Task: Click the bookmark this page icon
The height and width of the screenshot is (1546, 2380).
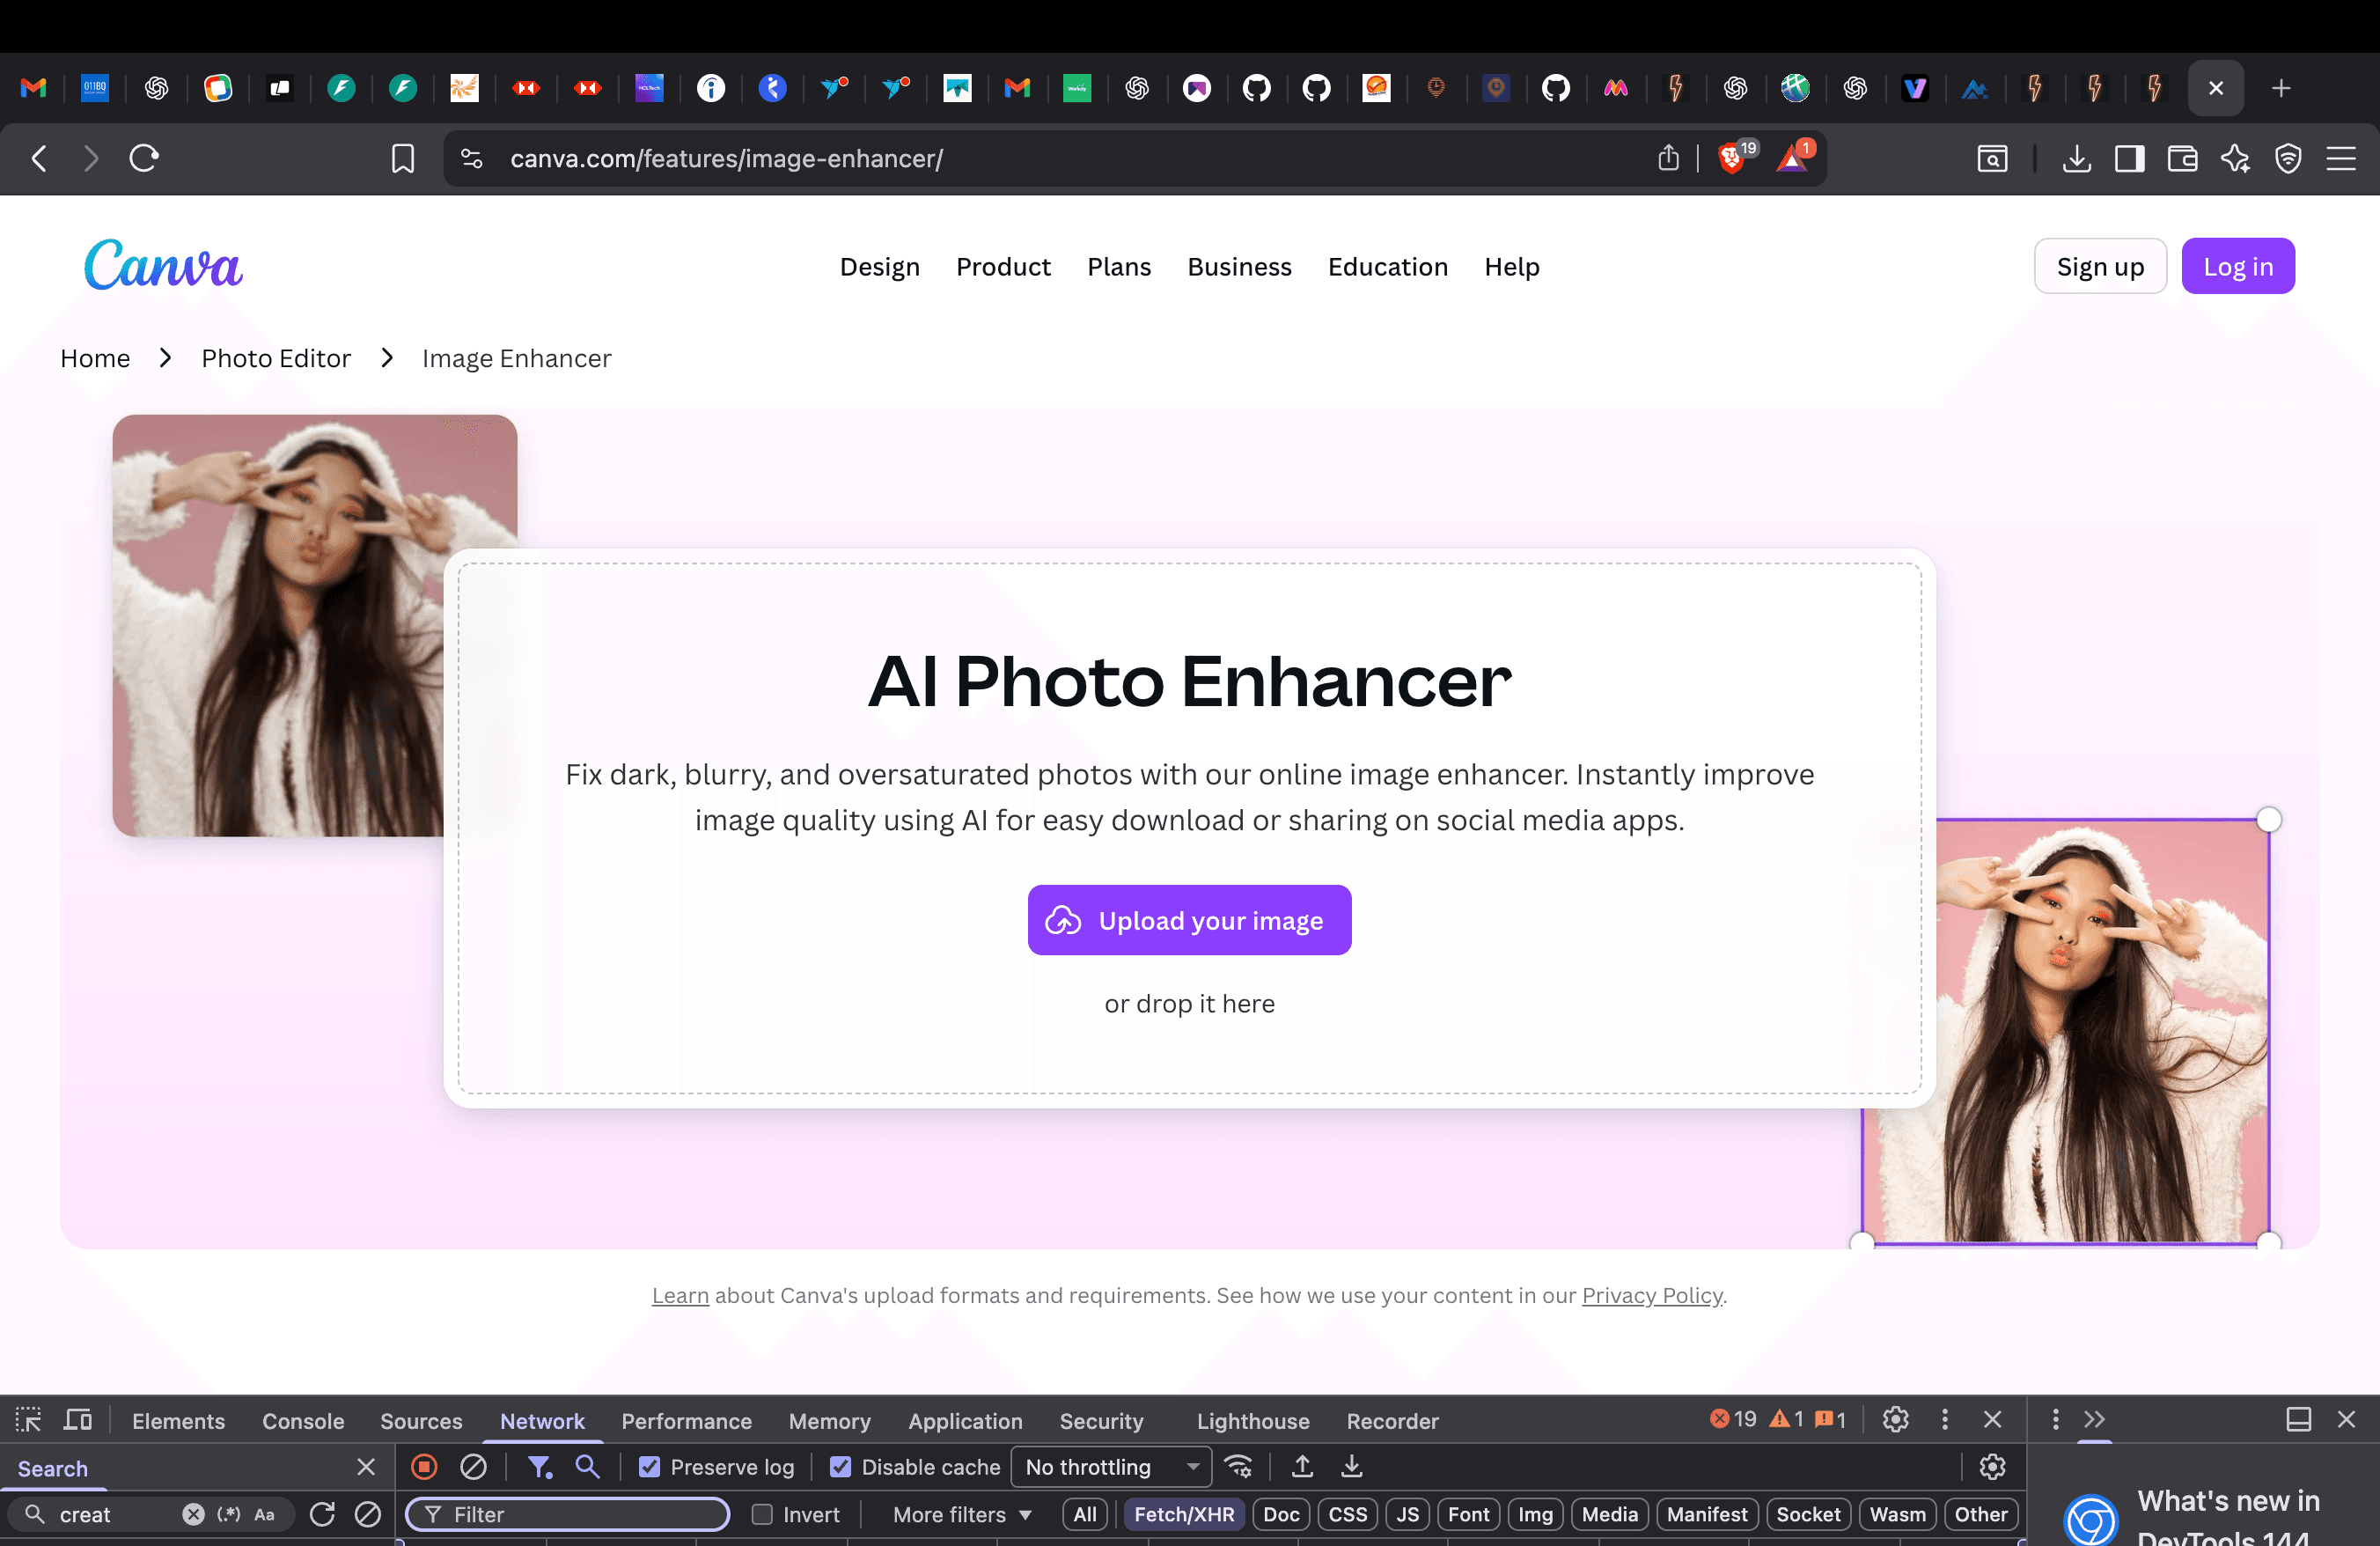Action: pos(402,158)
